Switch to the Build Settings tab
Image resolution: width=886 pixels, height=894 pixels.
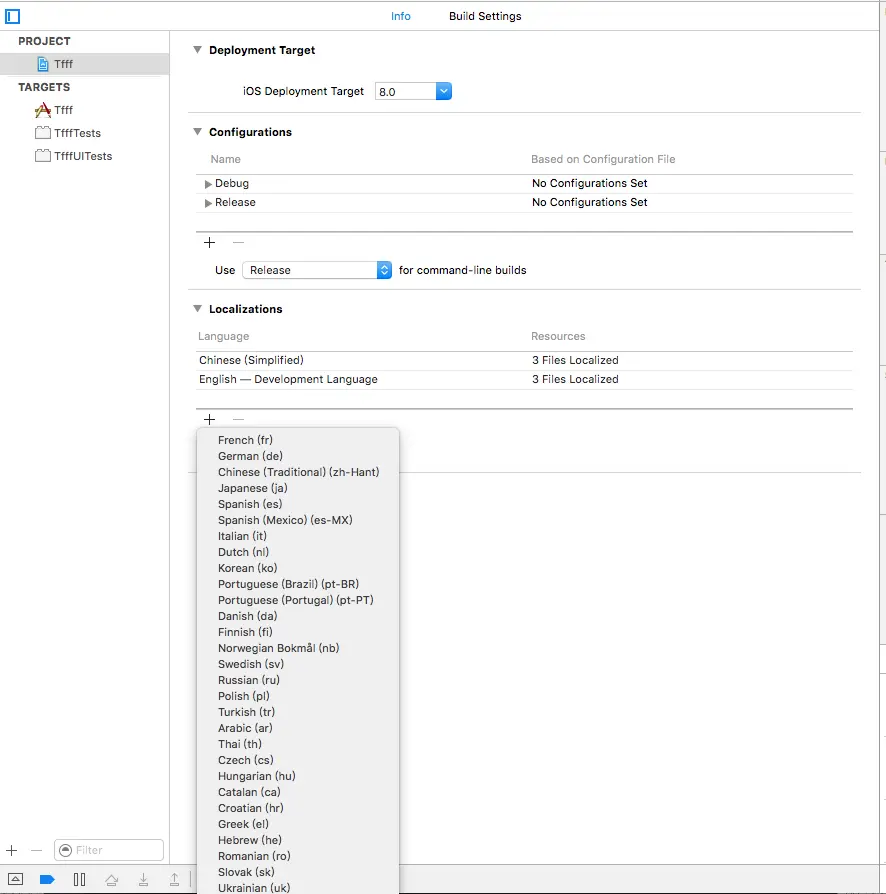(485, 16)
